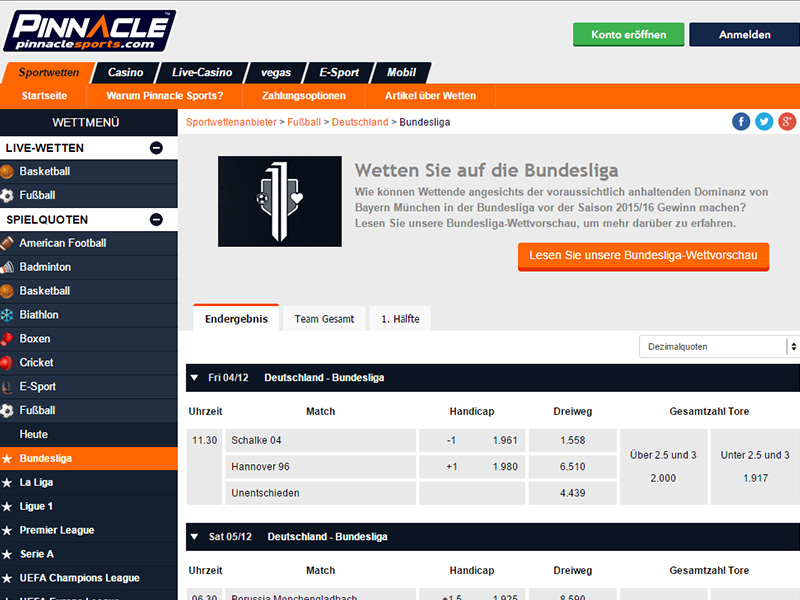Select Hannover 96 Dreiweg odds 6.510
The height and width of the screenshot is (600, 800).
[572, 467]
